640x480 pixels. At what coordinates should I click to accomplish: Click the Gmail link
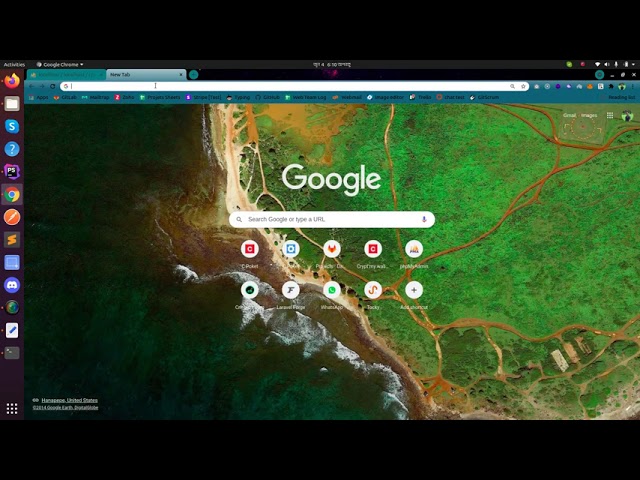click(569, 115)
